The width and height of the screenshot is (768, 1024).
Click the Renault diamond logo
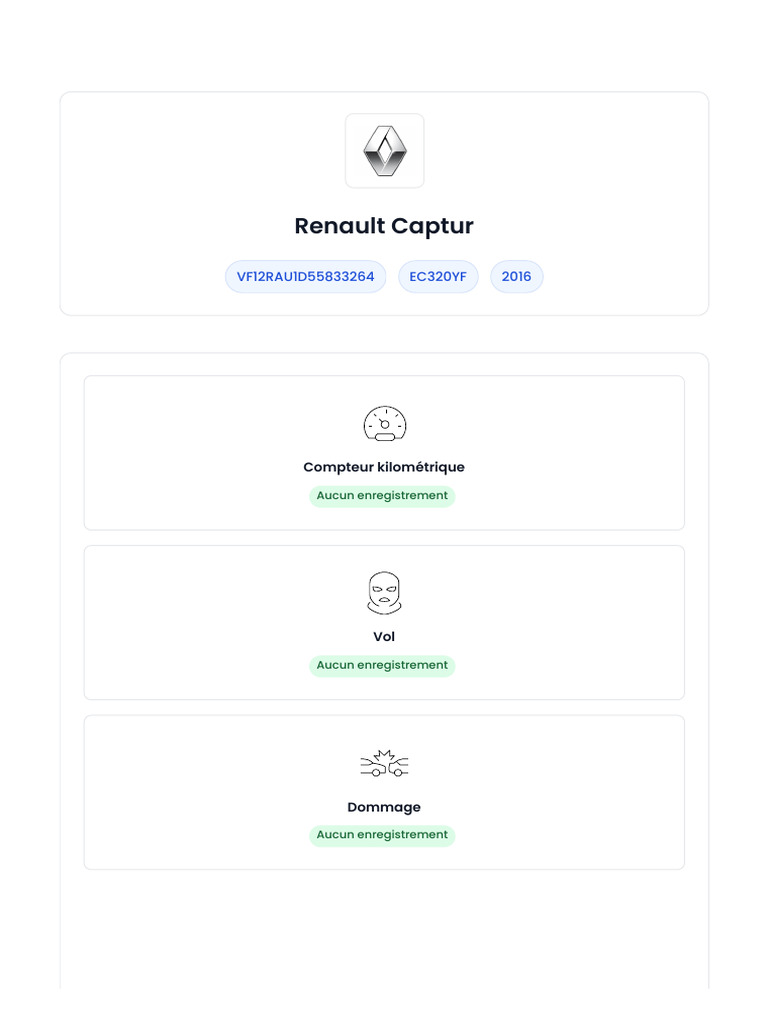(385, 151)
